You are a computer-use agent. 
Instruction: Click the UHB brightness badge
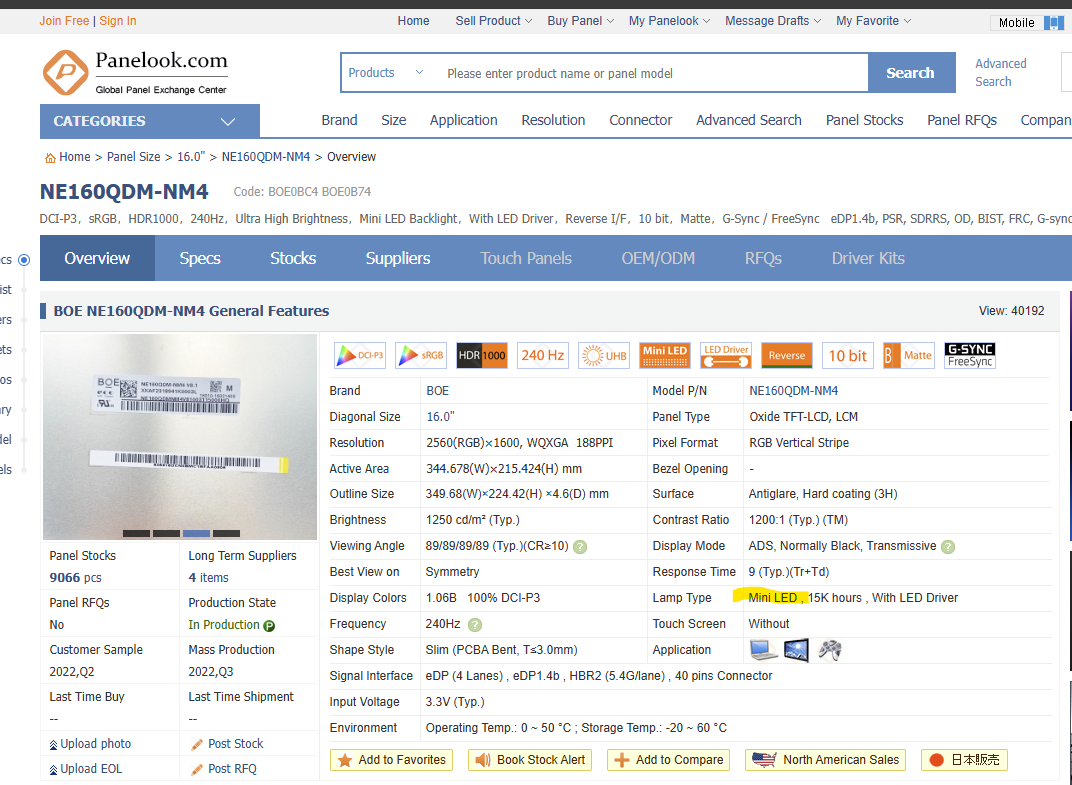click(604, 356)
